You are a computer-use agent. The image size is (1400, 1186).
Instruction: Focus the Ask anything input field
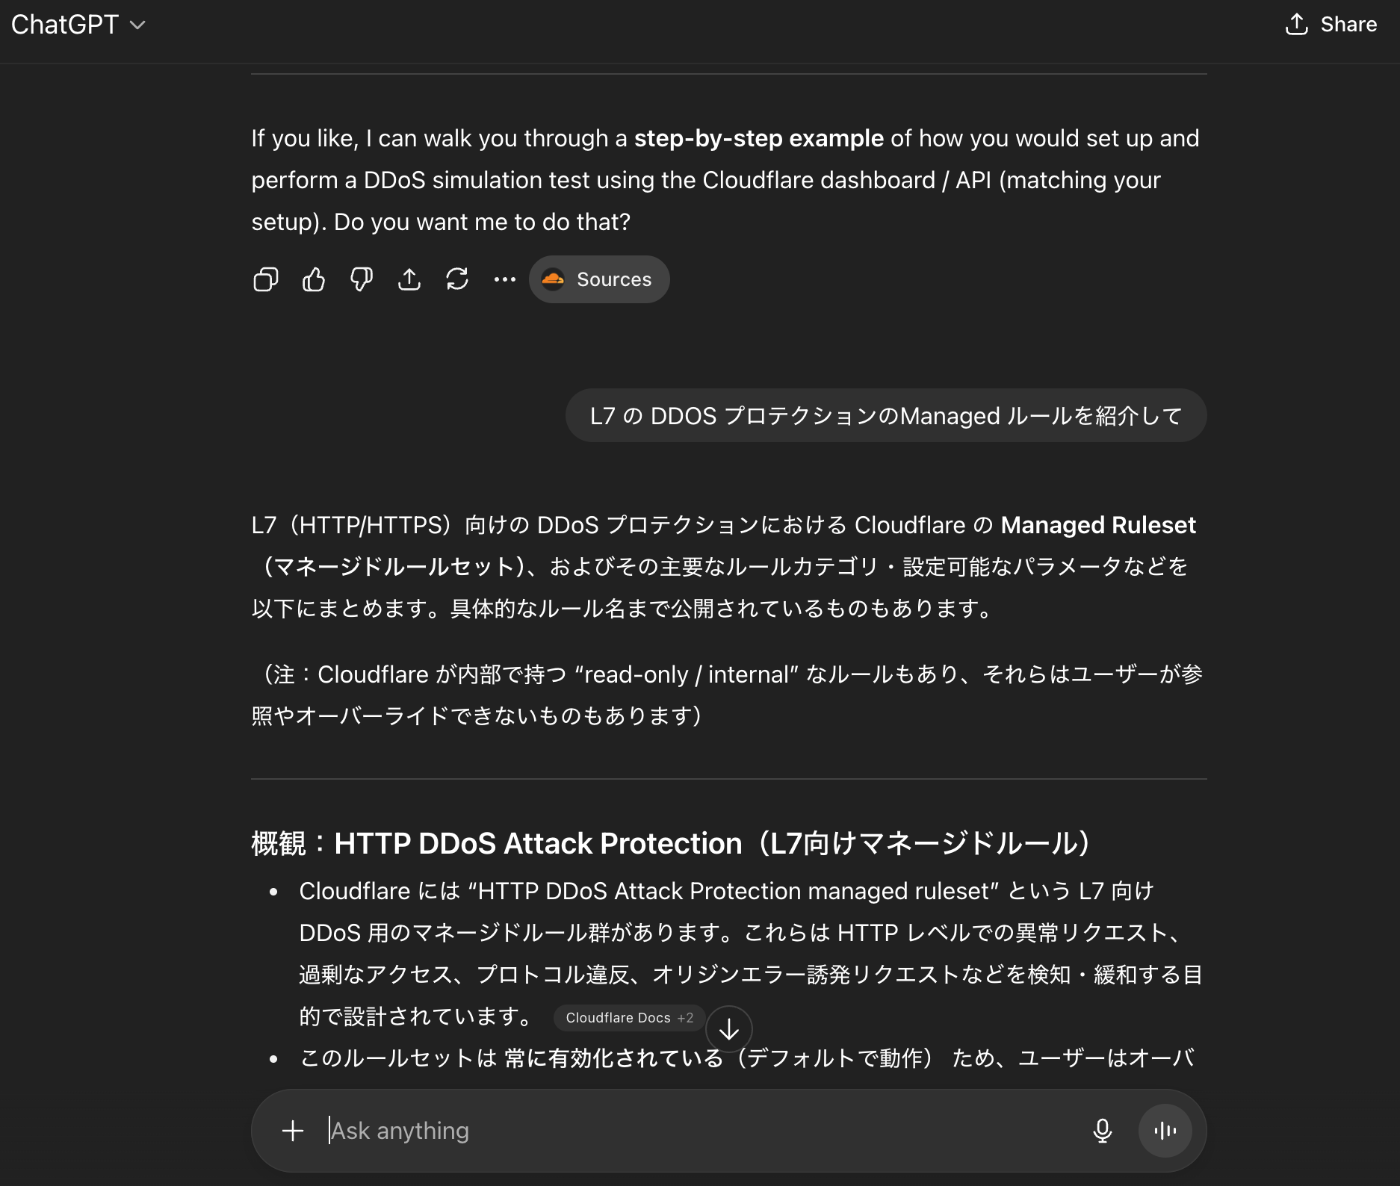pyautogui.click(x=700, y=1131)
